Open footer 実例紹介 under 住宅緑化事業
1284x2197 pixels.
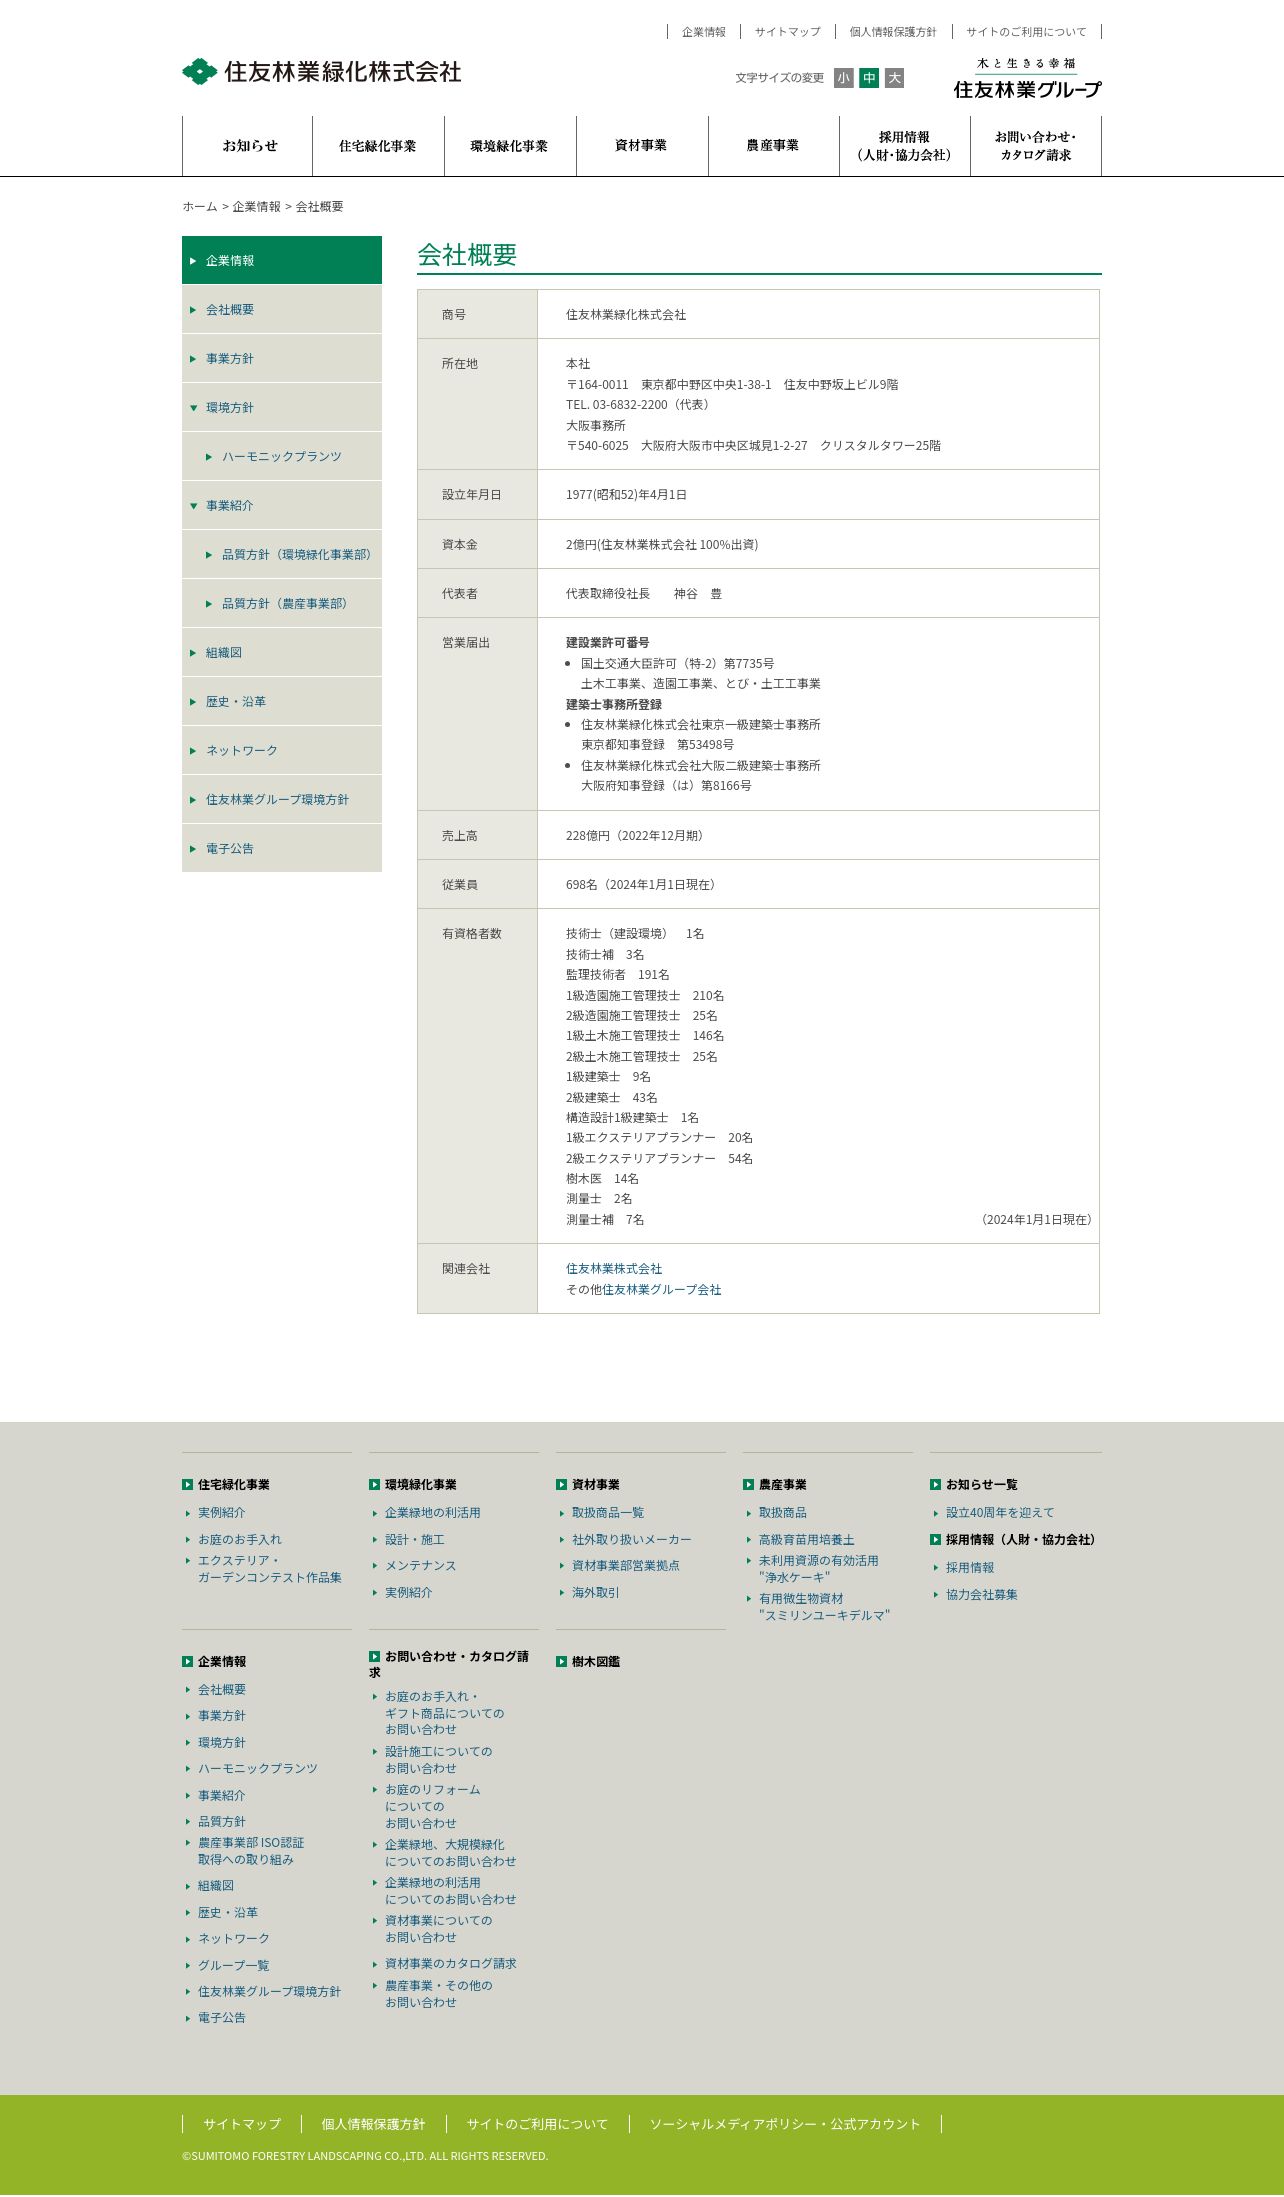pos(222,1513)
